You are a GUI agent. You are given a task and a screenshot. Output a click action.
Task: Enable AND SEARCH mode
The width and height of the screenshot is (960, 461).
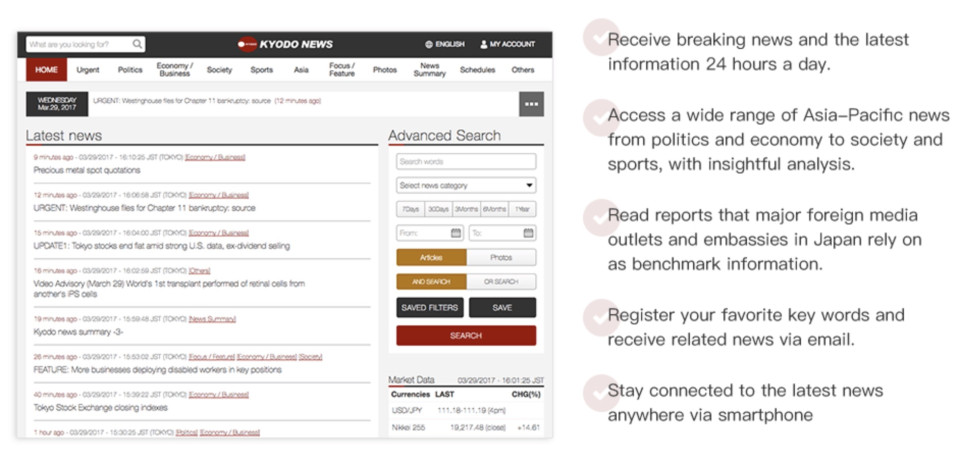[432, 282]
